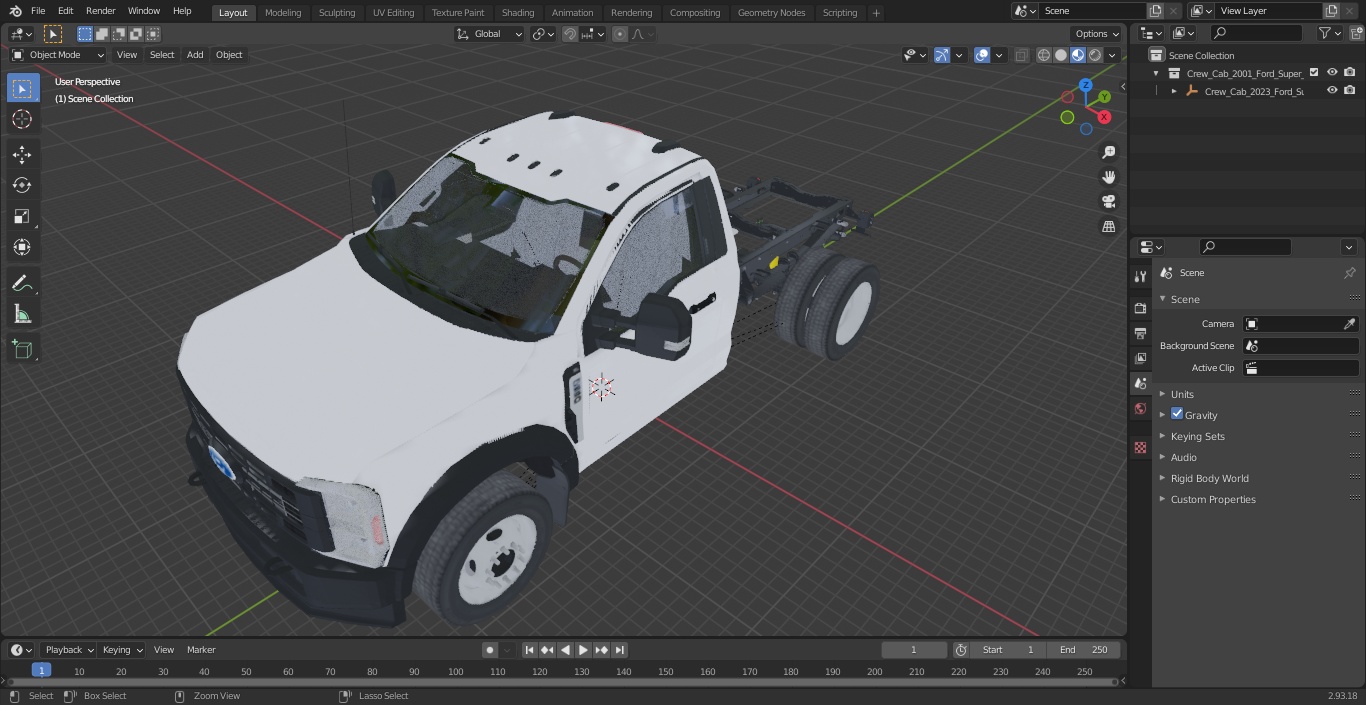
Task: Click the zoom magnifier viewport gizmo
Action: tap(1108, 152)
